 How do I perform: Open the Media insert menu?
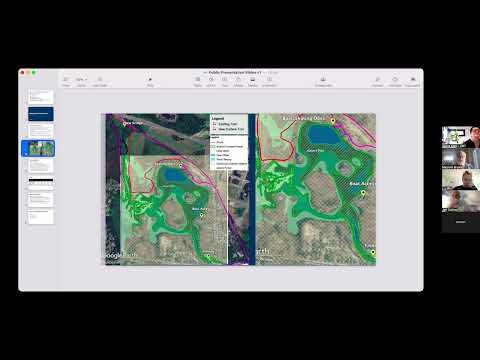point(252,81)
